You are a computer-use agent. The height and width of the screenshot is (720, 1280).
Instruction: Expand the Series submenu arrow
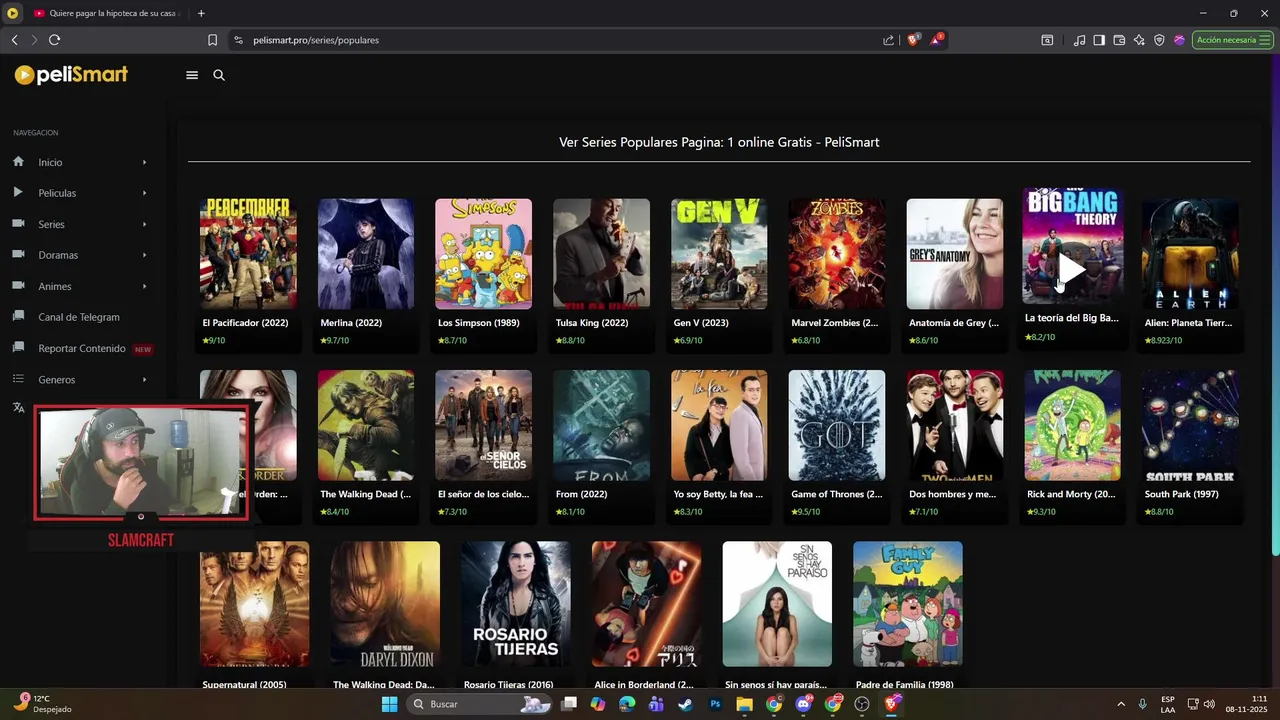pos(144,224)
